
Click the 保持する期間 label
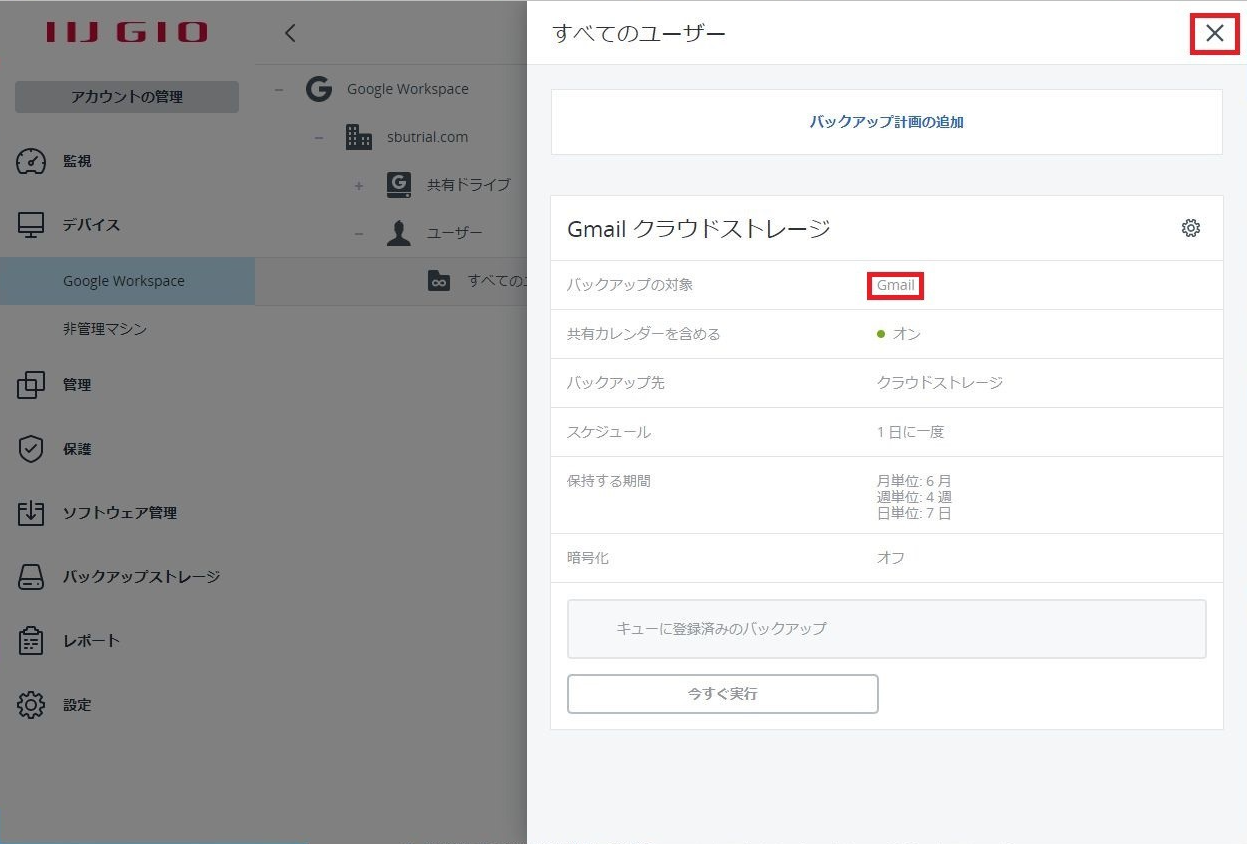tap(609, 481)
